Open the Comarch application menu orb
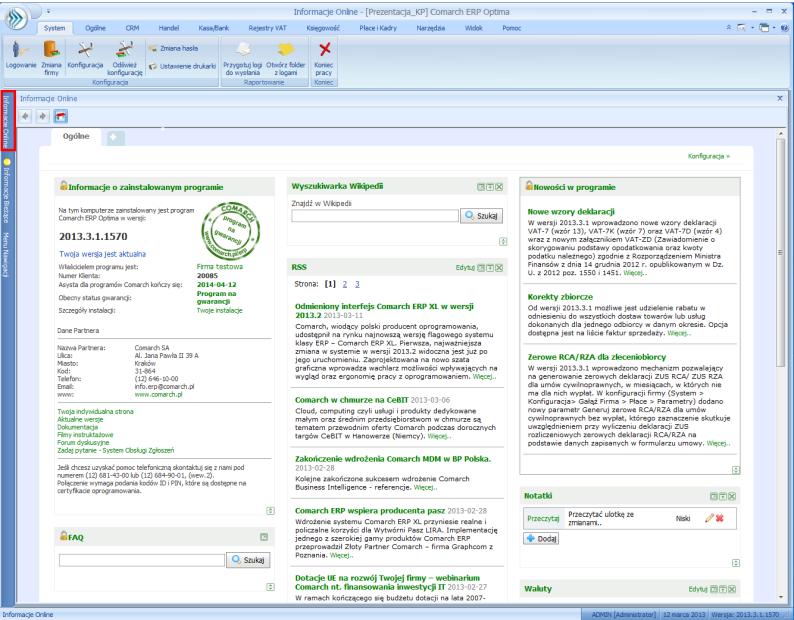The width and height of the screenshot is (794, 620). (17, 19)
